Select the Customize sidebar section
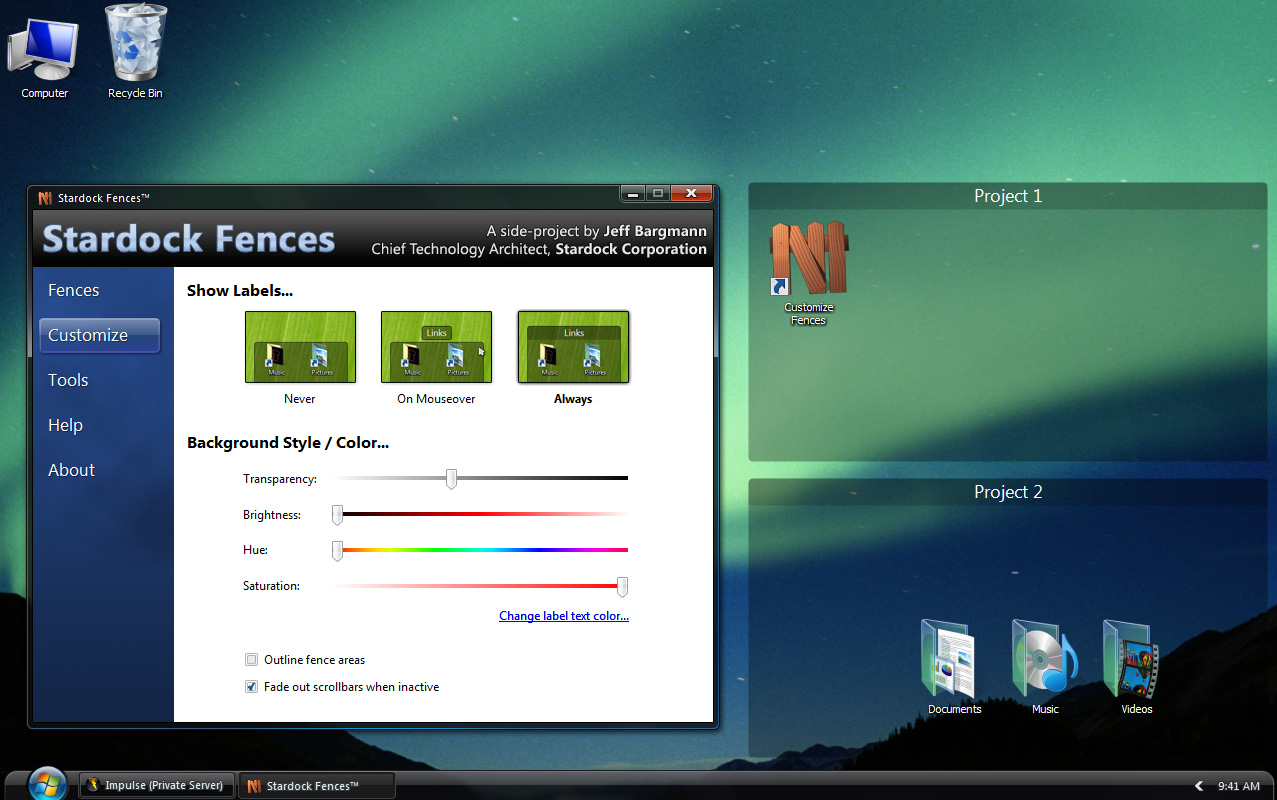This screenshot has width=1277, height=800. tap(99, 335)
